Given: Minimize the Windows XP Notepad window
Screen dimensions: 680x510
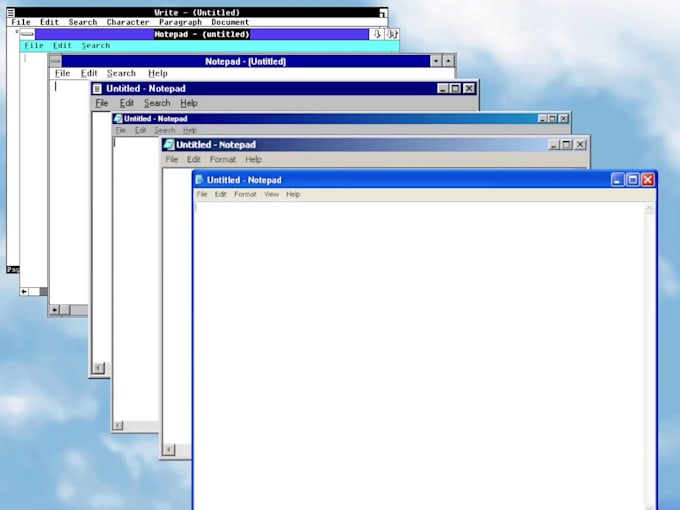Looking at the screenshot, I should (x=618, y=180).
